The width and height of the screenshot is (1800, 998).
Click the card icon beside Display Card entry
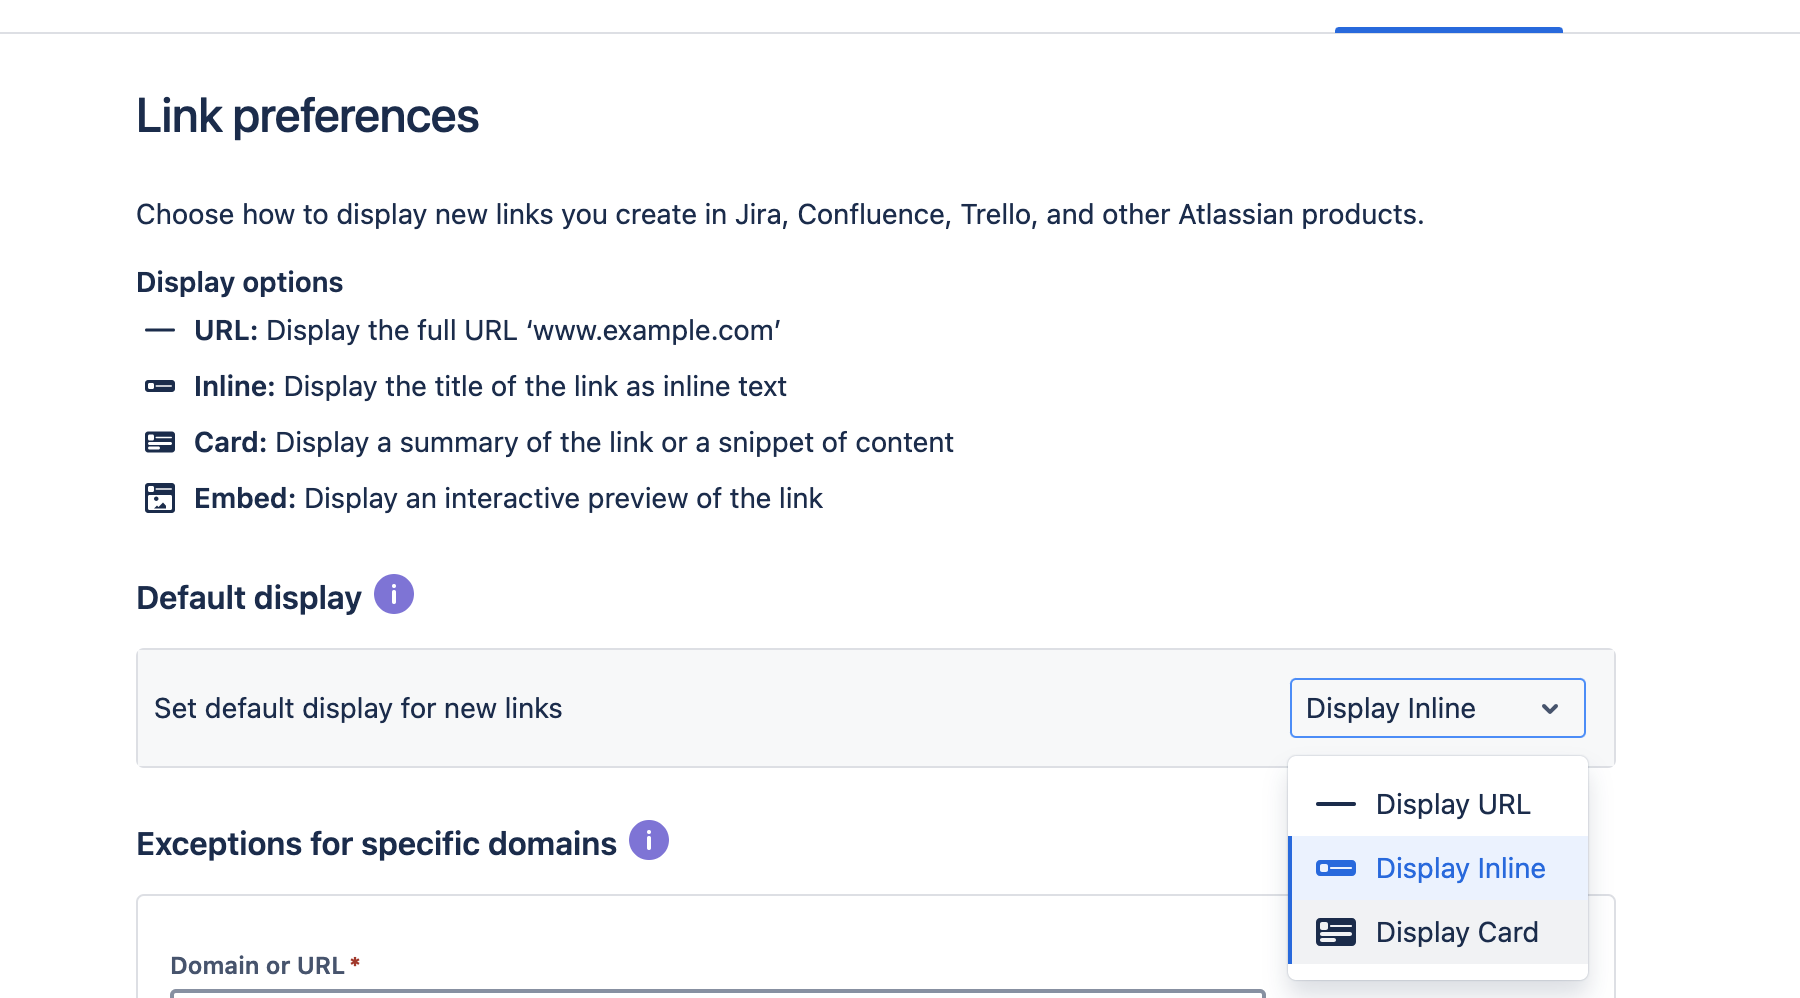click(1335, 931)
